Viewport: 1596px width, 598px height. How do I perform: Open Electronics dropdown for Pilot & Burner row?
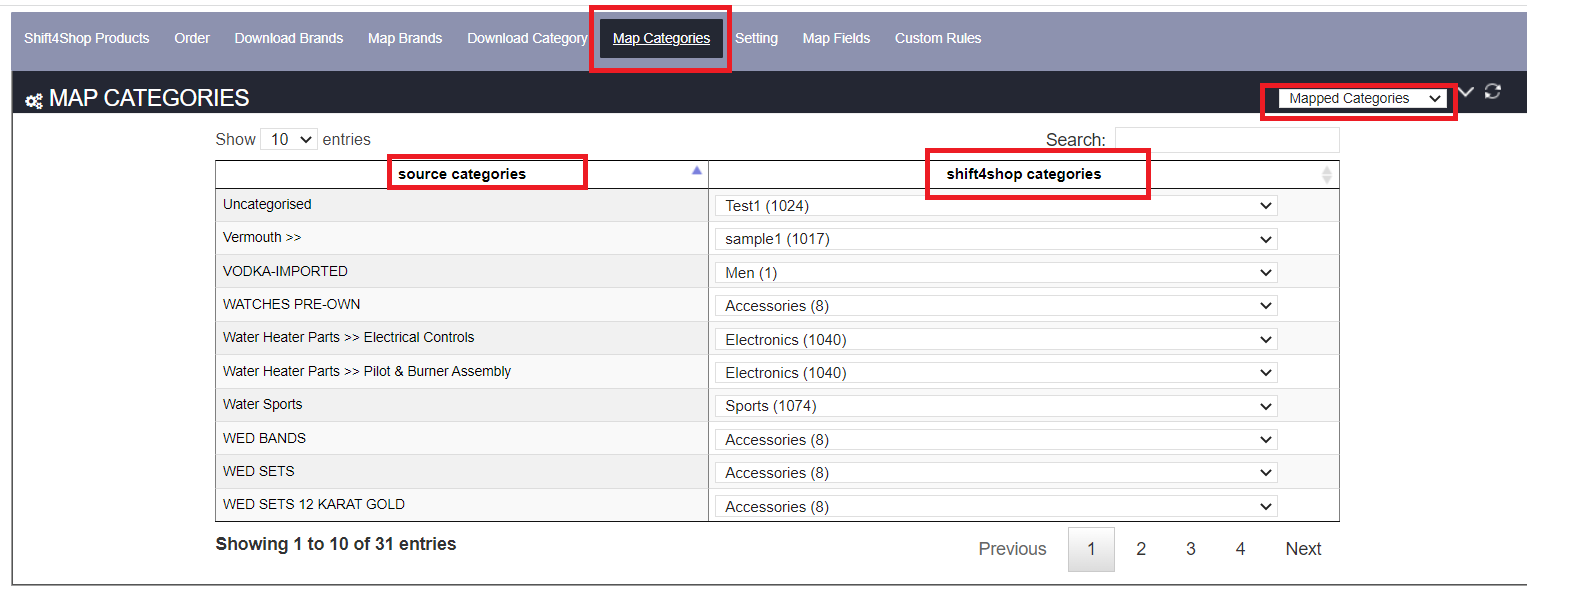coord(996,372)
